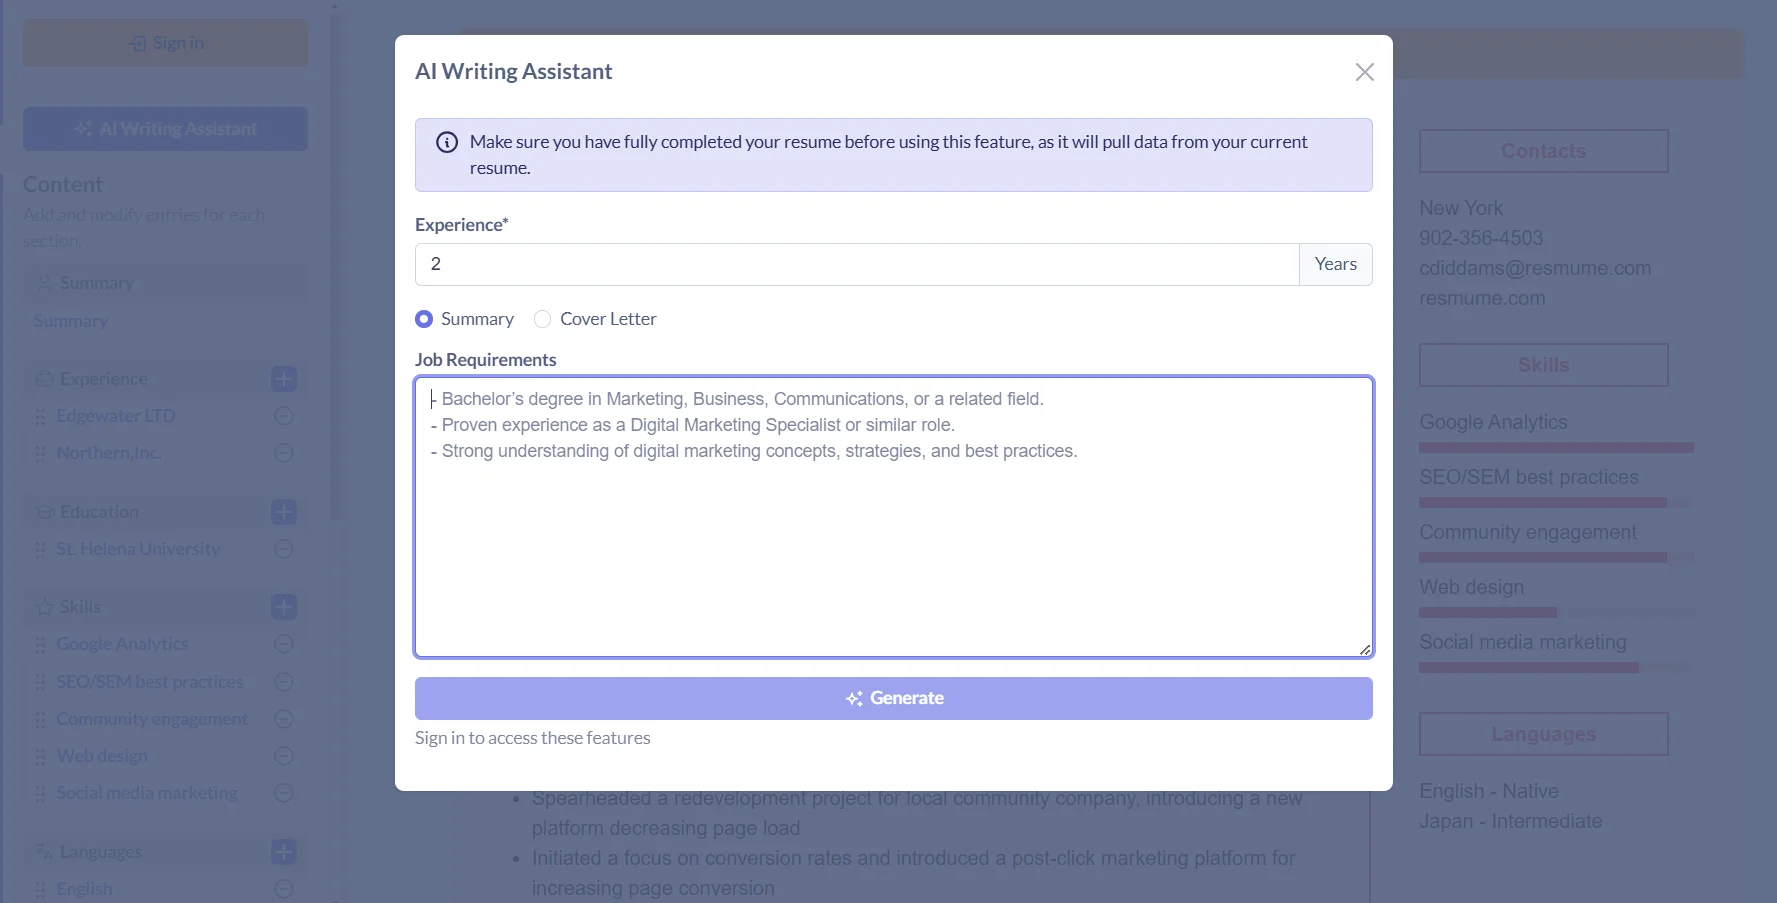Screen dimensions: 1777x903
Task: Remove the Web design skill
Action: point(284,756)
